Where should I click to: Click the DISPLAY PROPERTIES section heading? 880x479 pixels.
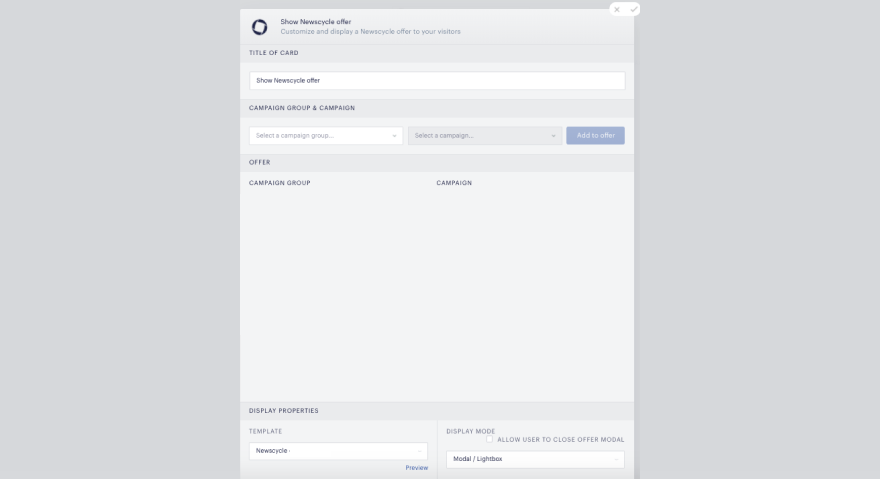(283, 410)
